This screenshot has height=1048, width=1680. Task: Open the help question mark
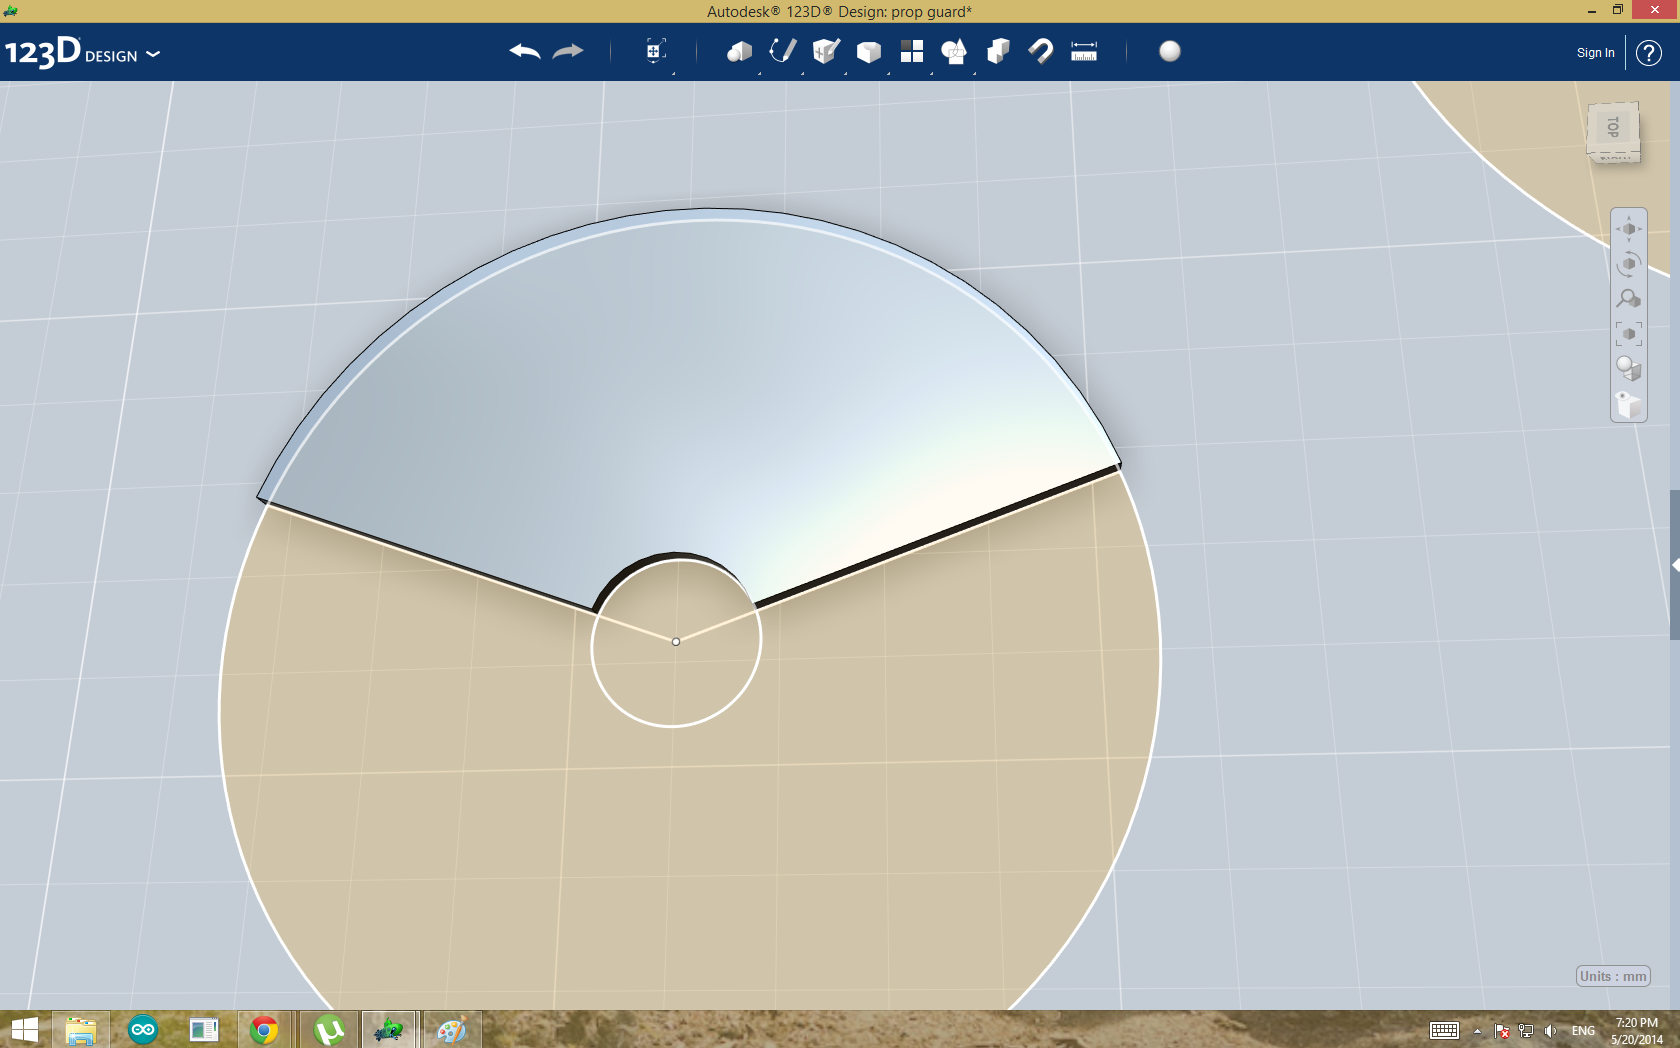[x=1649, y=53]
